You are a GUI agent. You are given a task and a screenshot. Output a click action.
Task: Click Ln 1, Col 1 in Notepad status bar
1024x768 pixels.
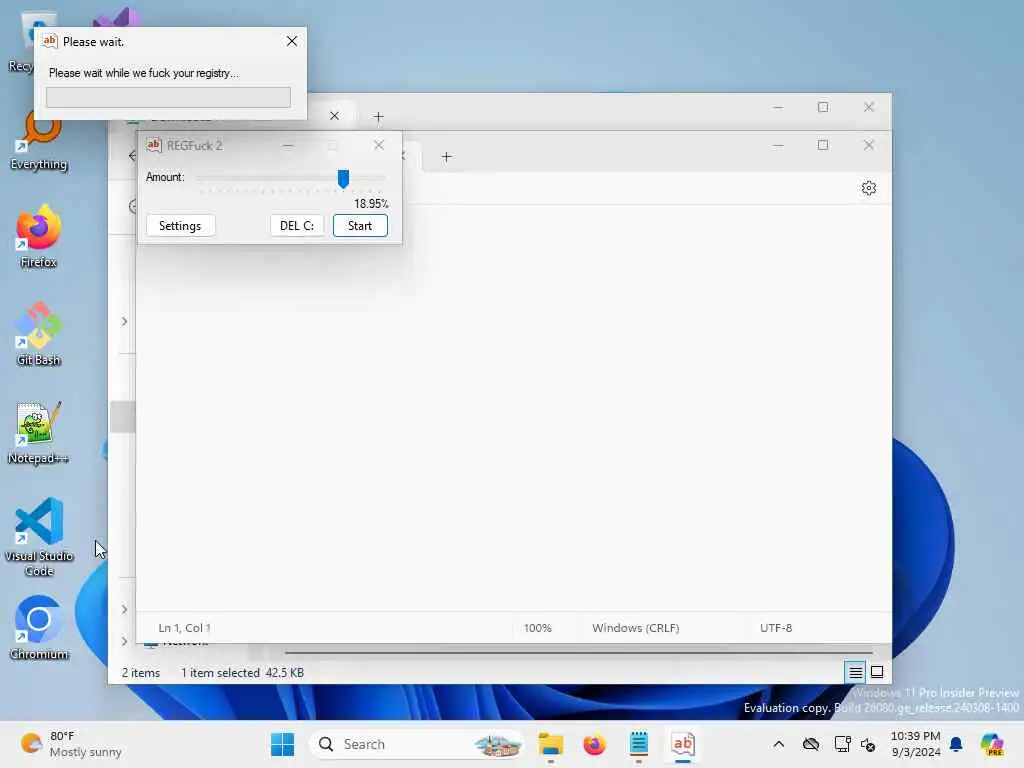[x=184, y=628]
